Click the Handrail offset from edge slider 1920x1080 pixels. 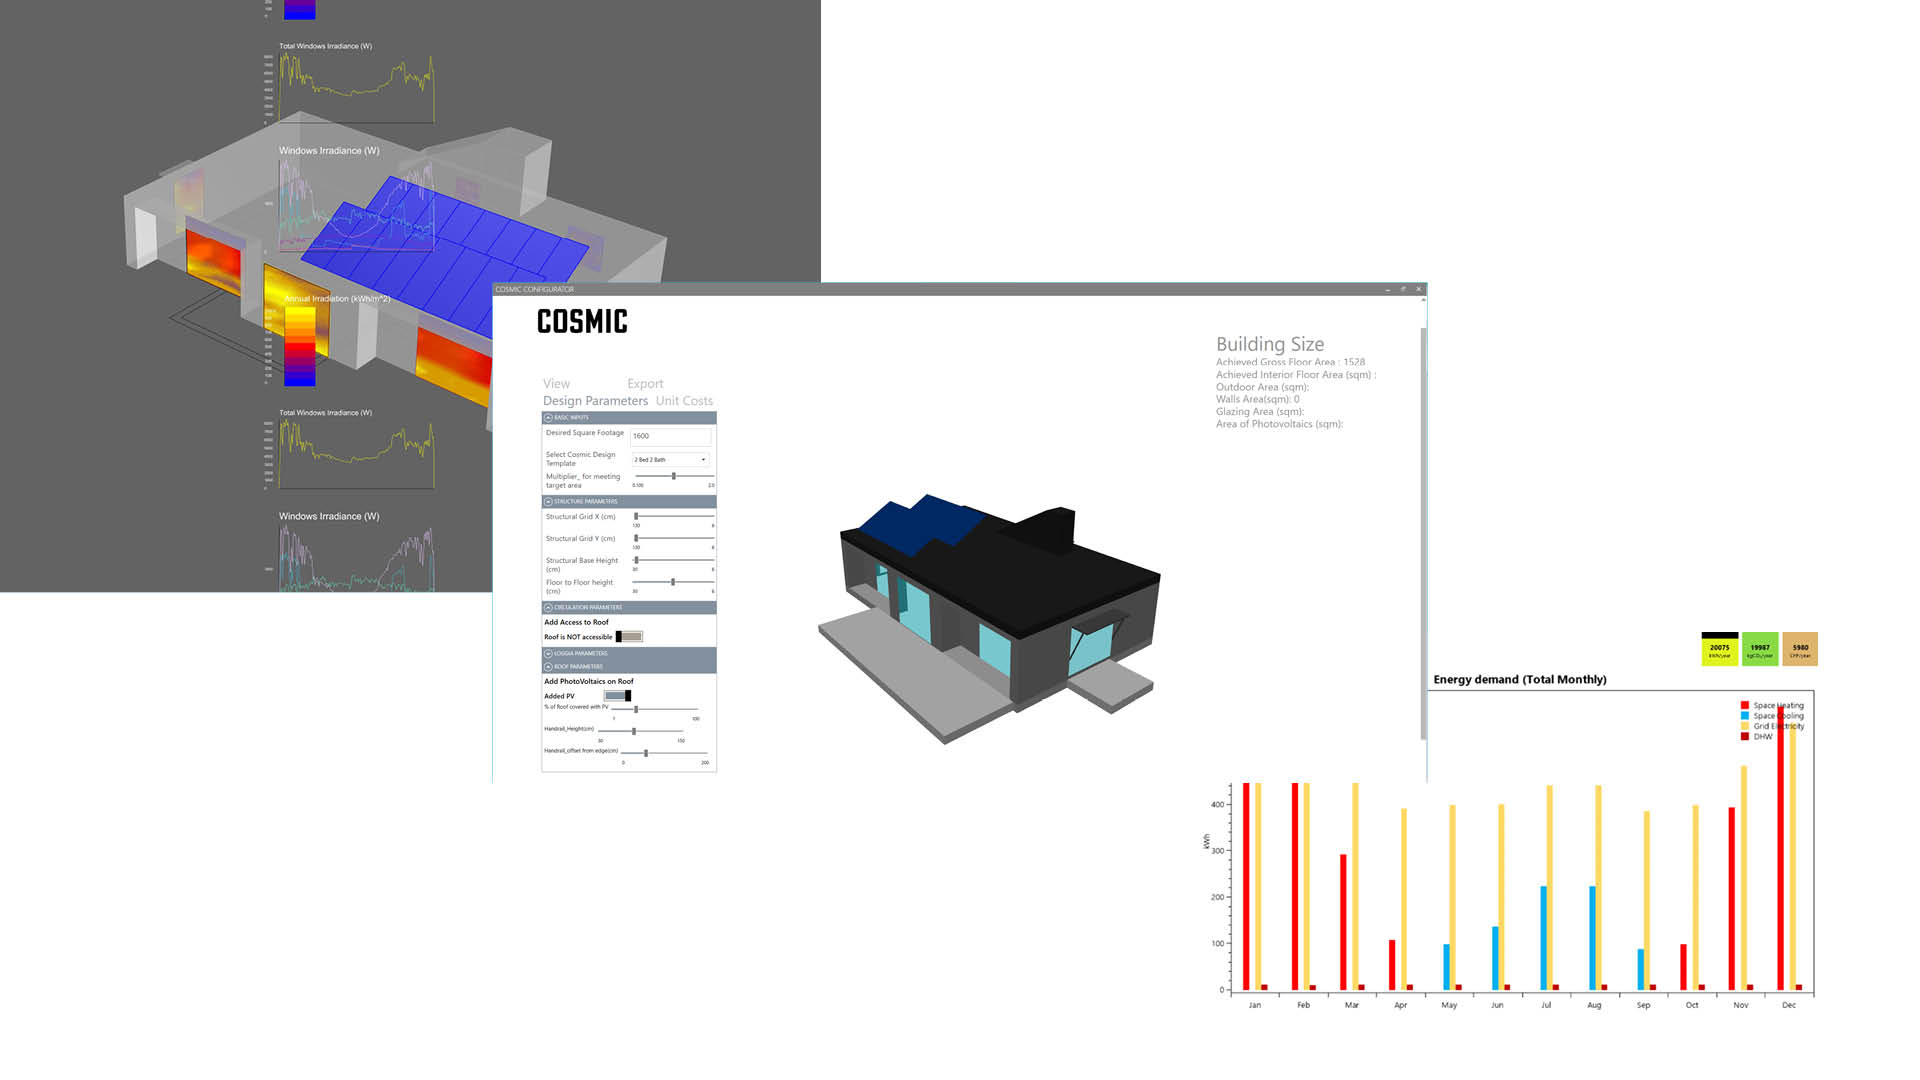click(x=664, y=753)
